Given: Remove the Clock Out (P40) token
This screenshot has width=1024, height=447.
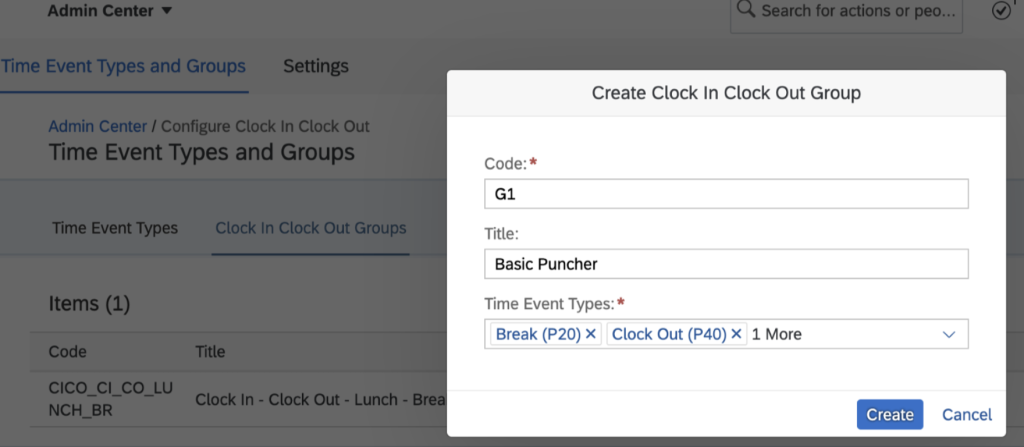Looking at the screenshot, I should [x=736, y=334].
